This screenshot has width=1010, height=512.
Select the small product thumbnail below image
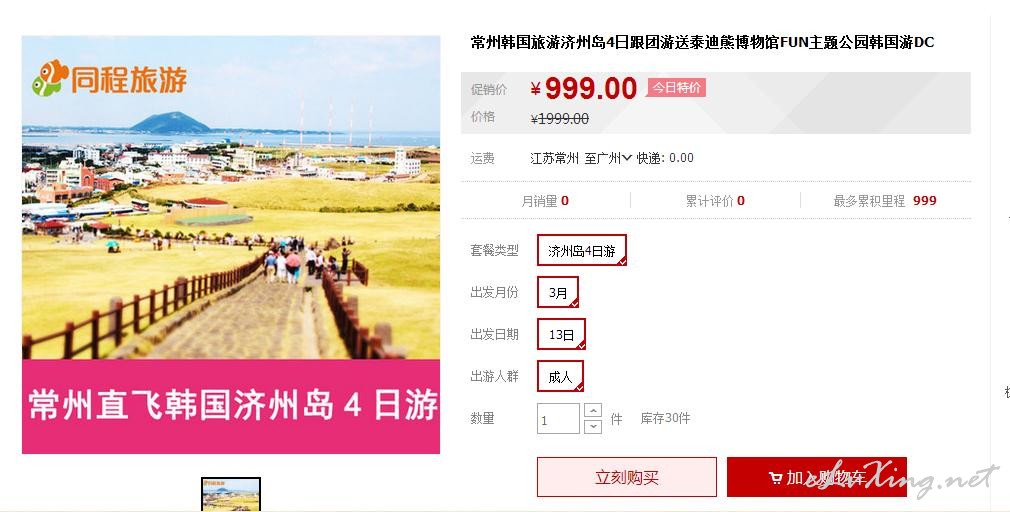pyautogui.click(x=231, y=495)
